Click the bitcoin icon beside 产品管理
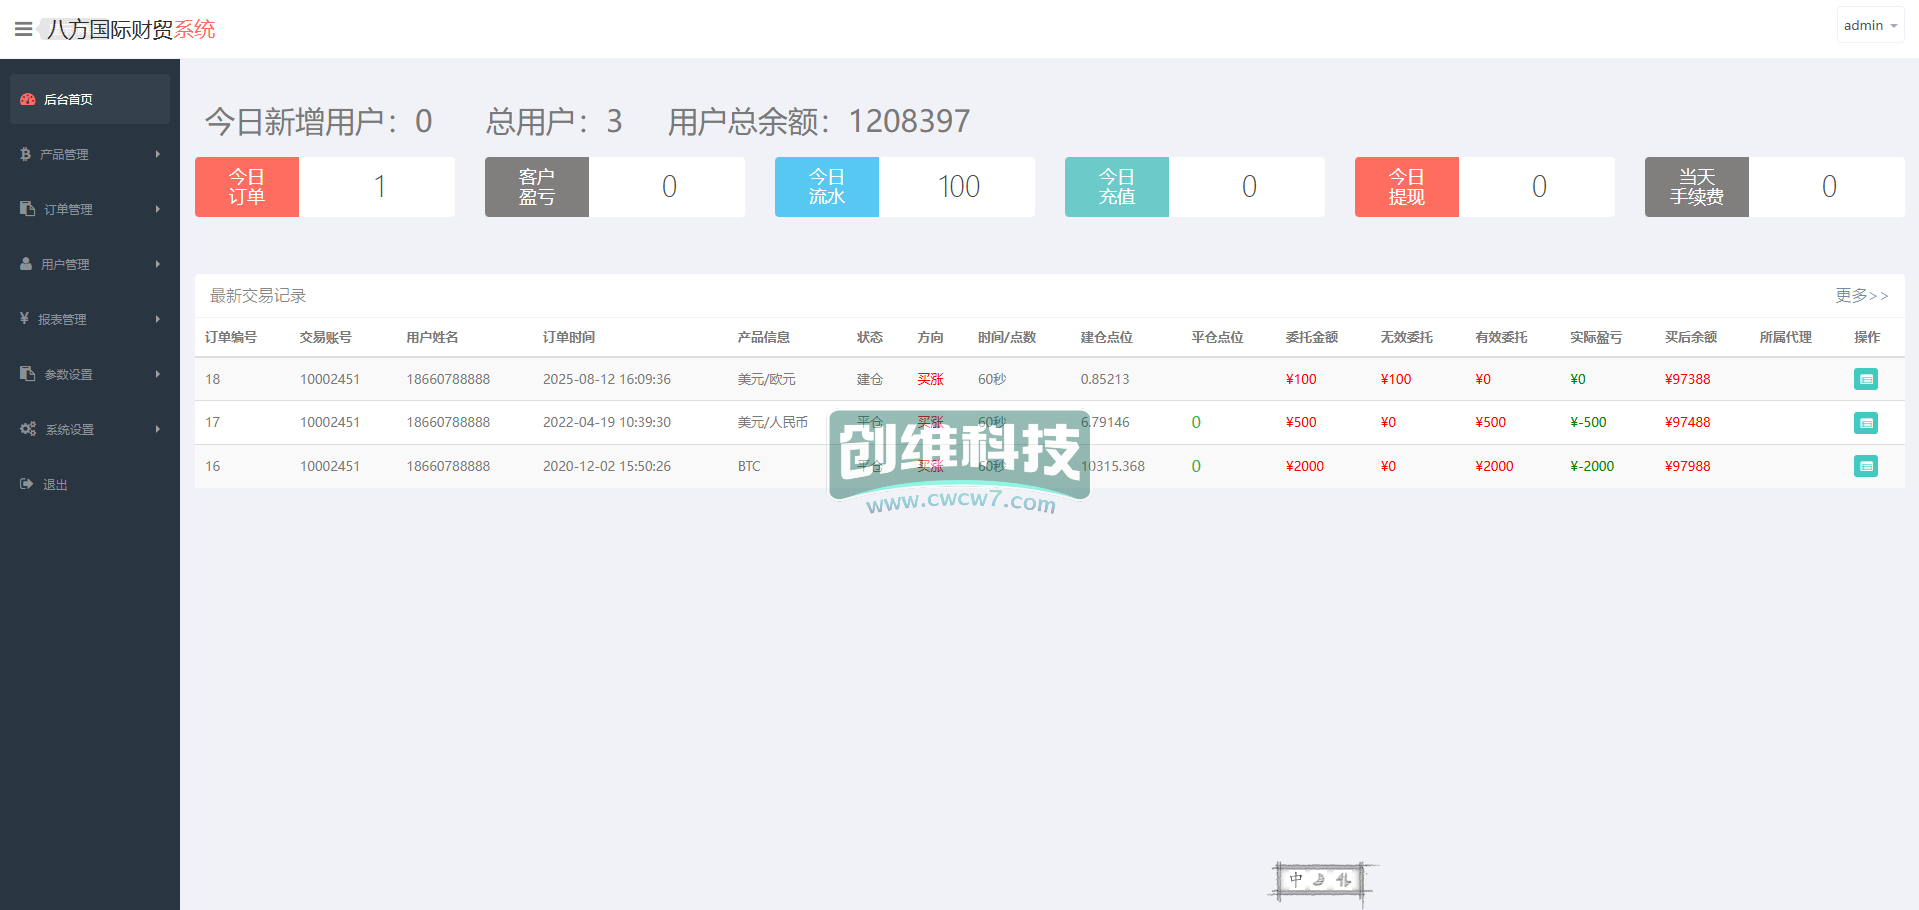This screenshot has width=1919, height=910. [25, 154]
